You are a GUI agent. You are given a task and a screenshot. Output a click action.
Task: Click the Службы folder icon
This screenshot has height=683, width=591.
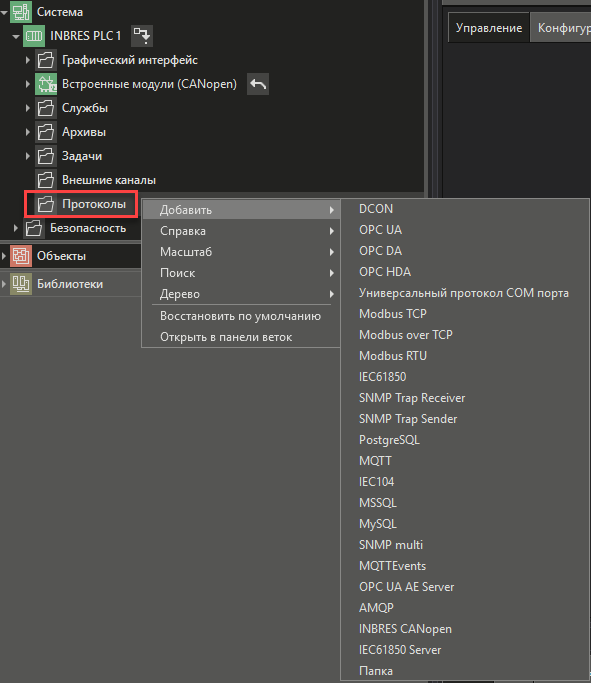pyautogui.click(x=46, y=108)
